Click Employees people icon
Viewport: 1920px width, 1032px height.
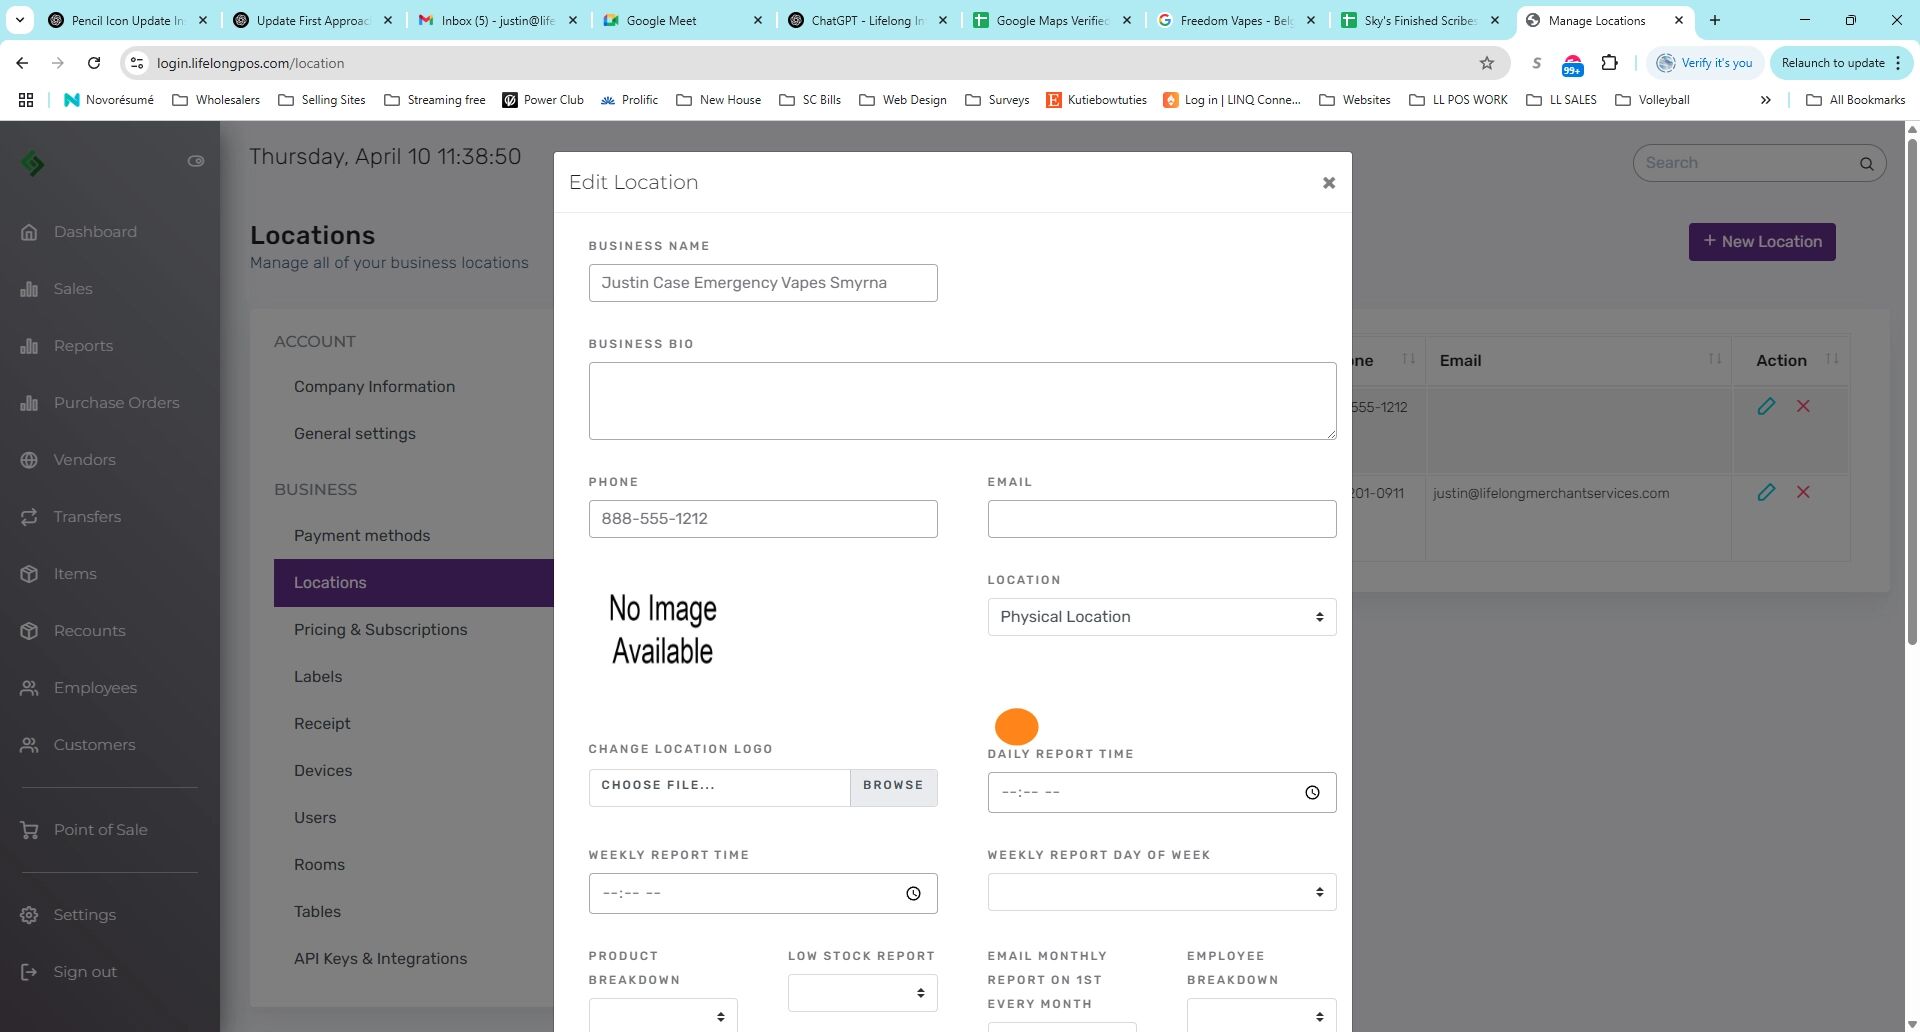click(x=29, y=688)
